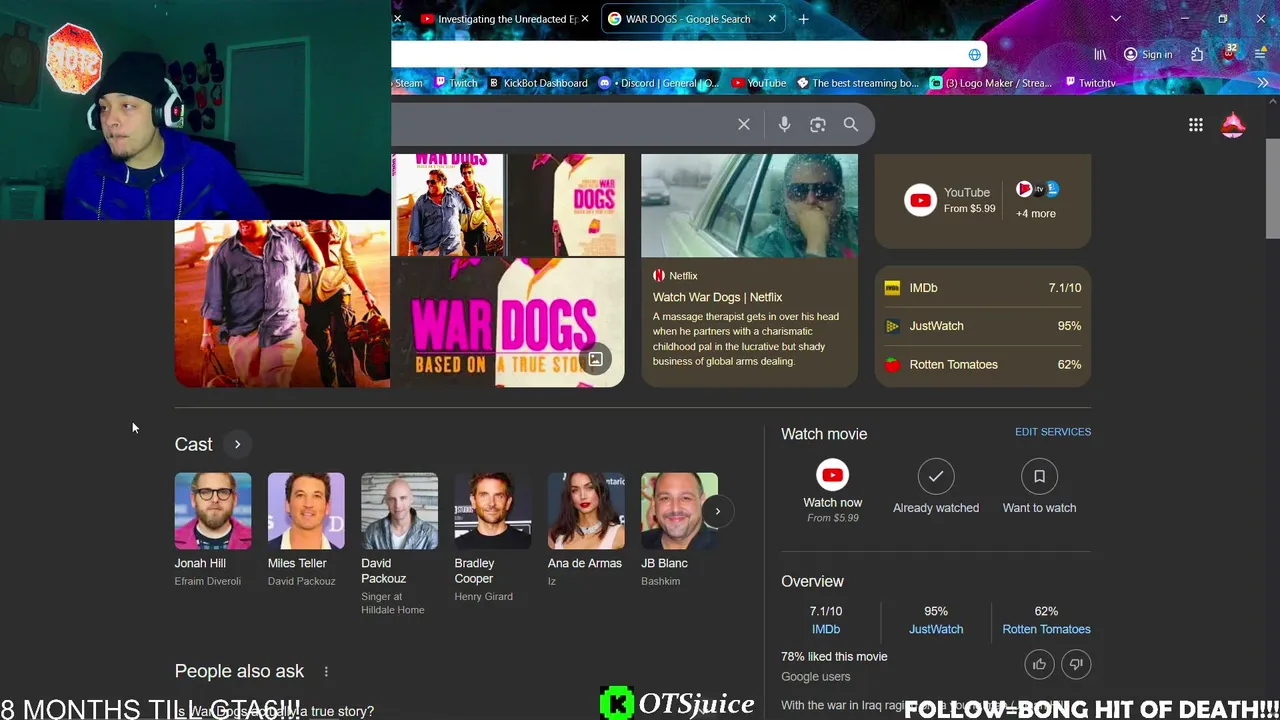Viewport: 1280px width, 720px height.
Task: Open the Rotten Tomatoes 62% rating row
Action: (983, 364)
